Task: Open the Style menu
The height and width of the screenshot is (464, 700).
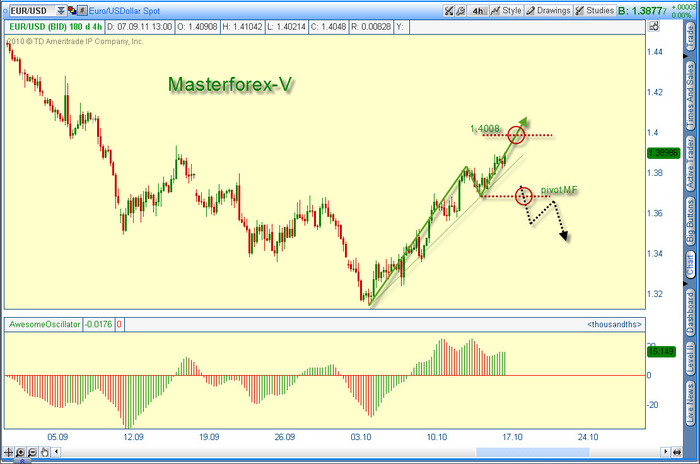Action: click(x=505, y=11)
